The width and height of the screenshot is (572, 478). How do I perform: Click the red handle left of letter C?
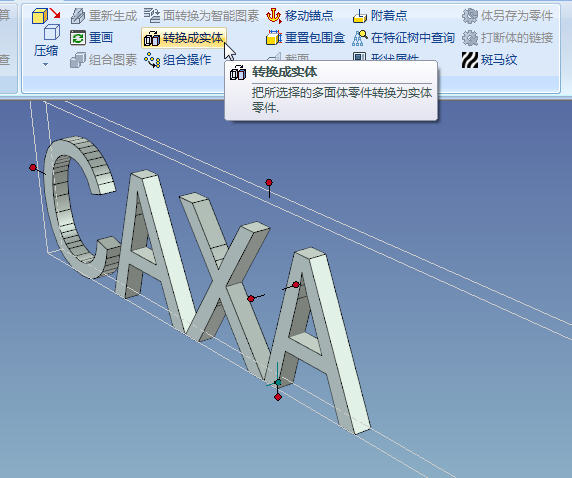[33, 167]
